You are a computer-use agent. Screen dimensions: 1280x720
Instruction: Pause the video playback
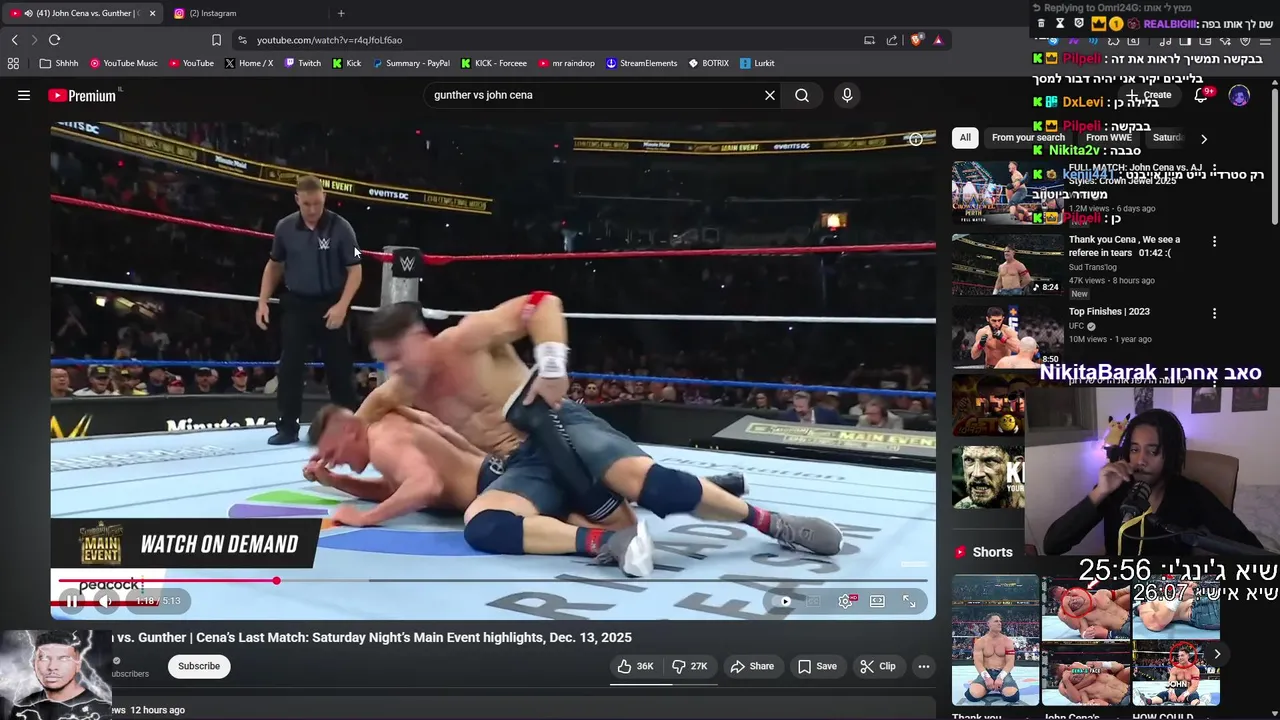tap(72, 601)
